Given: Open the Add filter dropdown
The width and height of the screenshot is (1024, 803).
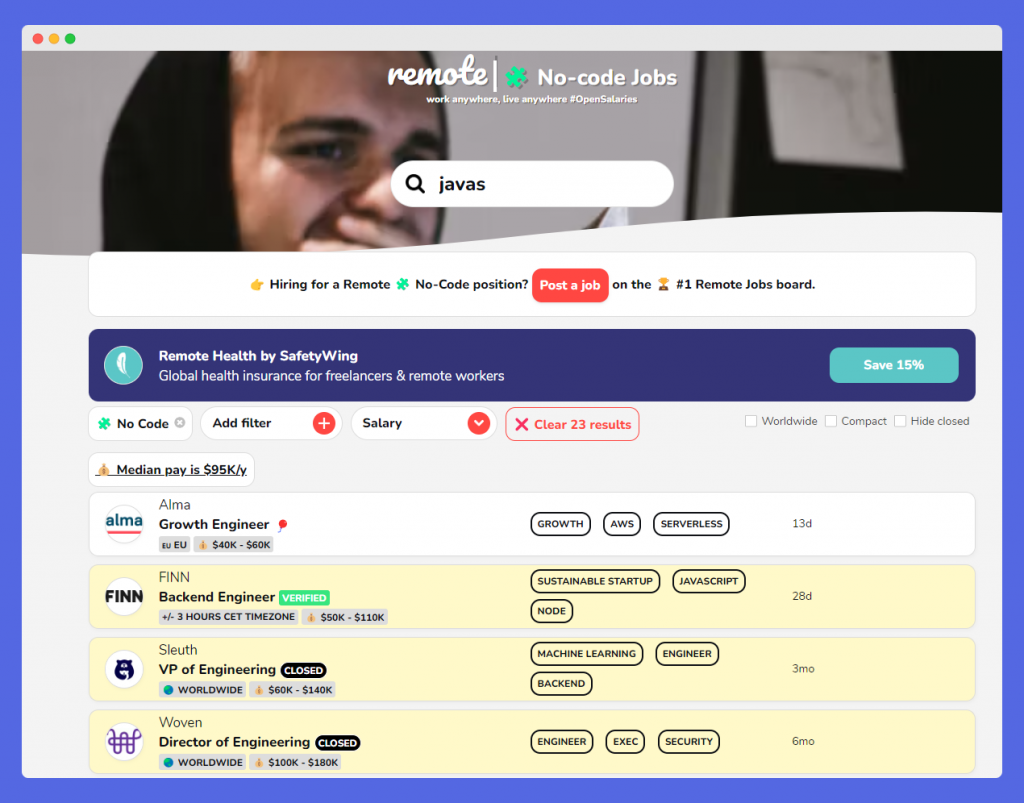Looking at the screenshot, I should pos(271,423).
